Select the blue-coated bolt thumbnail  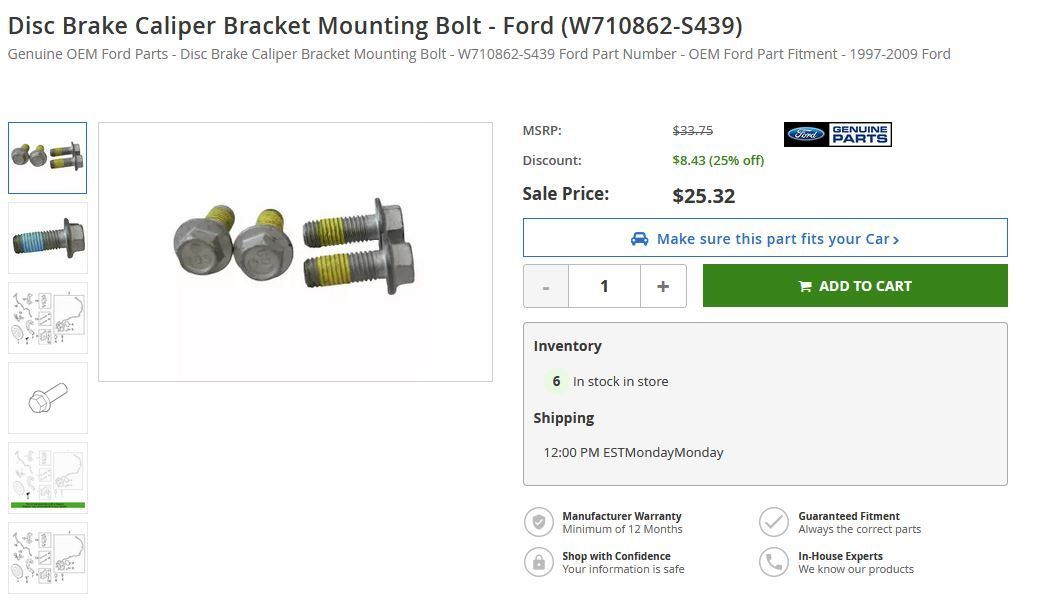pos(47,237)
